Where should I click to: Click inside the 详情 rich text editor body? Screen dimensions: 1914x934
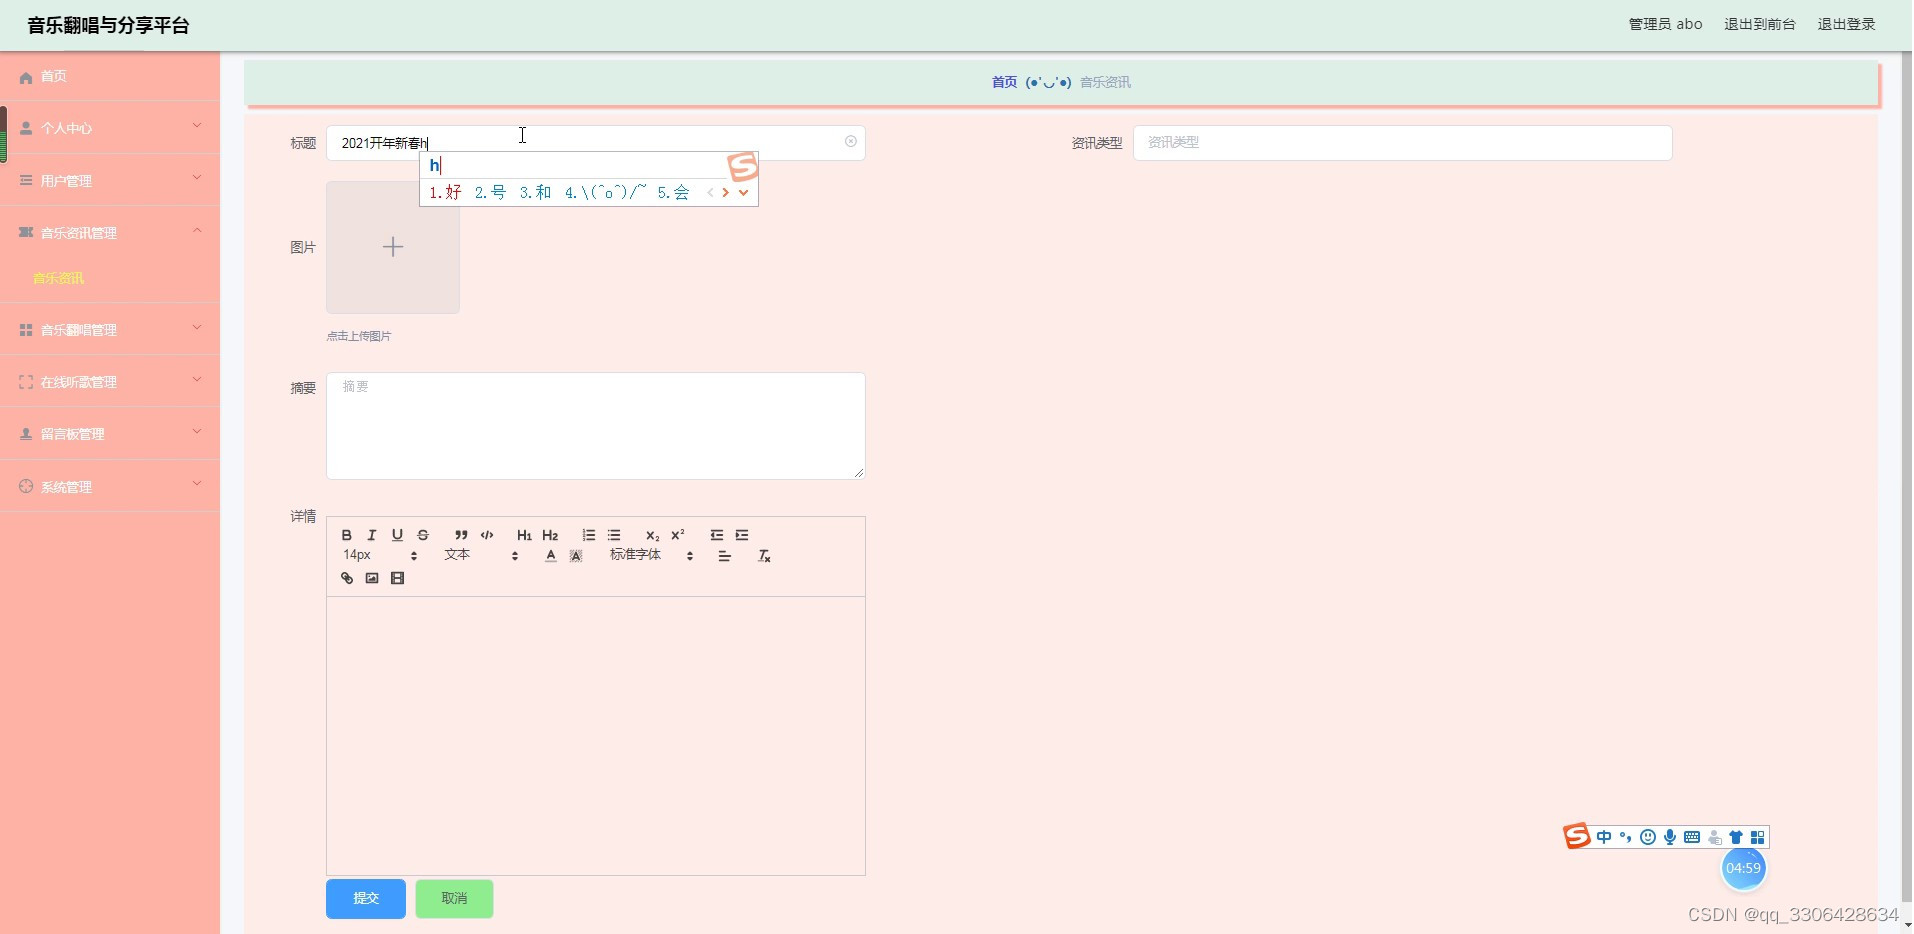[595, 735]
